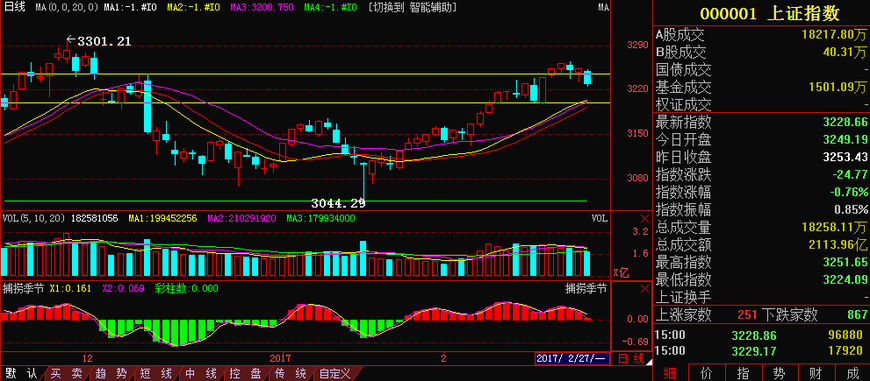Open the 日线 period selector

coord(15,7)
